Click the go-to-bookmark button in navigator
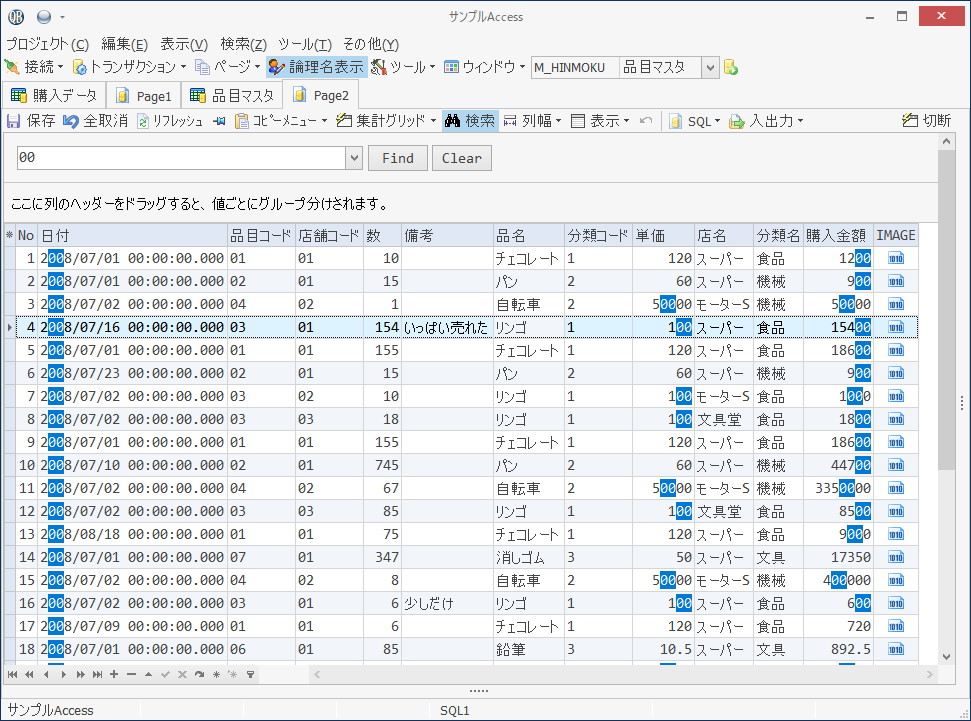 [233, 675]
